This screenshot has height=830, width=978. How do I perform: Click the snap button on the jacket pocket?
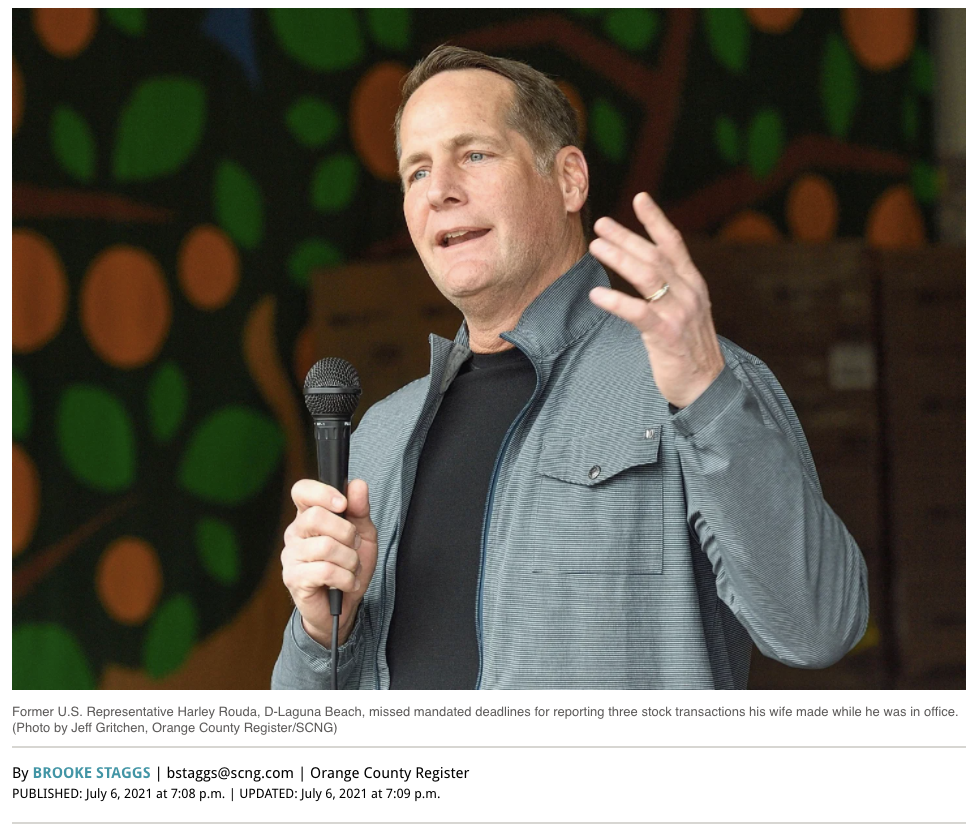pos(594,472)
